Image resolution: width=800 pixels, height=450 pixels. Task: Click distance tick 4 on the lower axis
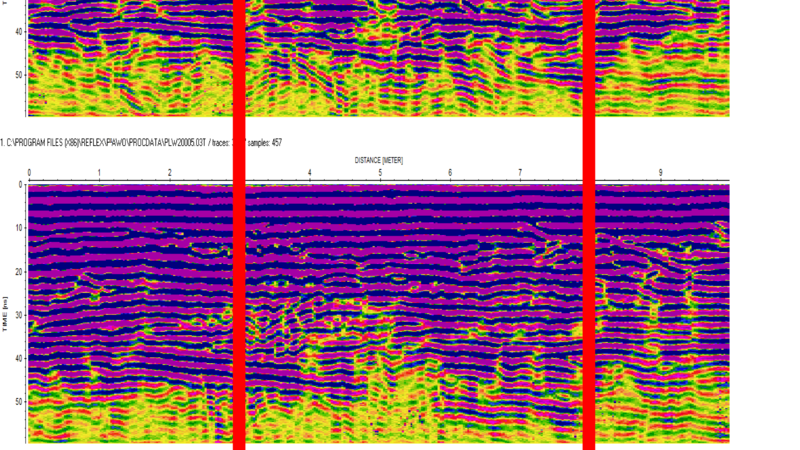click(310, 173)
